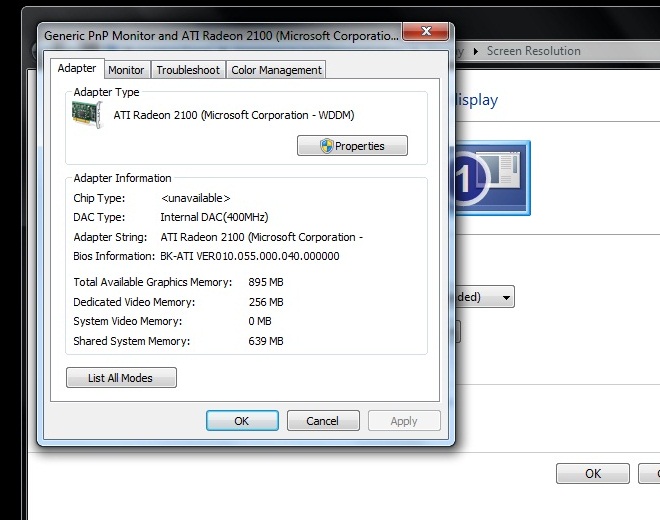Click the graphics adapter card icon

87,115
